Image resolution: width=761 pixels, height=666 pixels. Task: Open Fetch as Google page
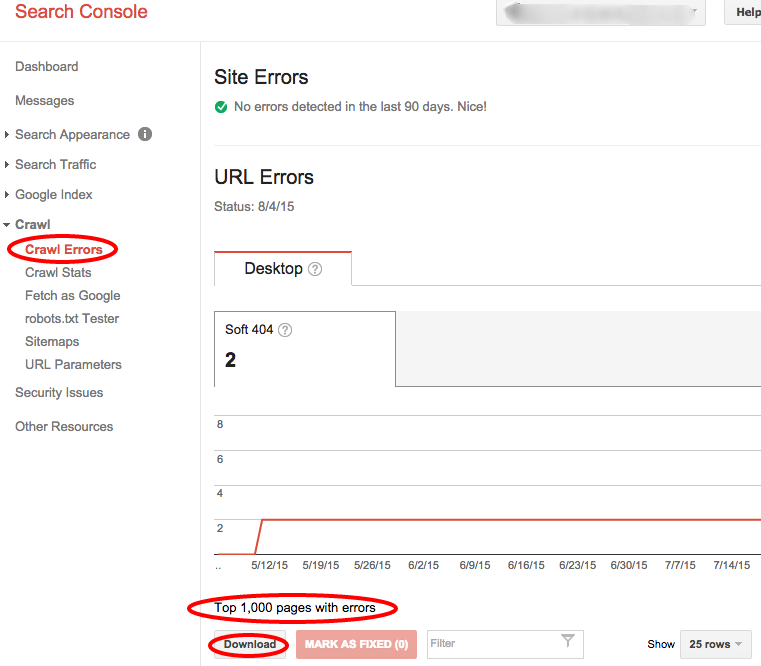73,295
